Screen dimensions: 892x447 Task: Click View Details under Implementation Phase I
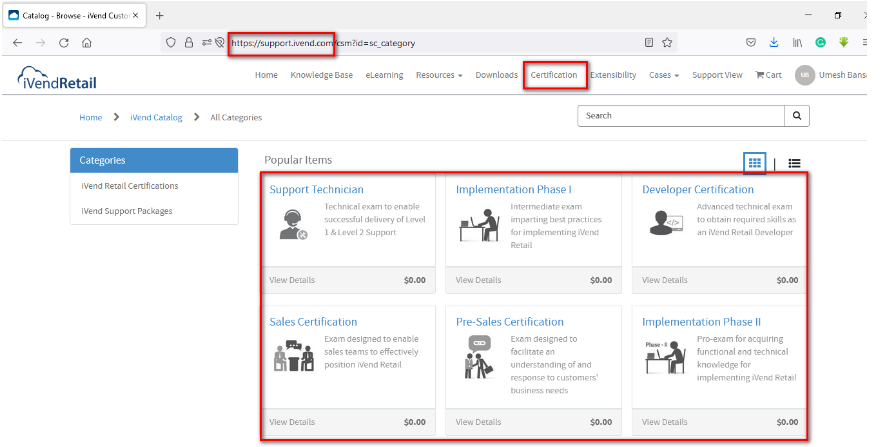[478, 280]
